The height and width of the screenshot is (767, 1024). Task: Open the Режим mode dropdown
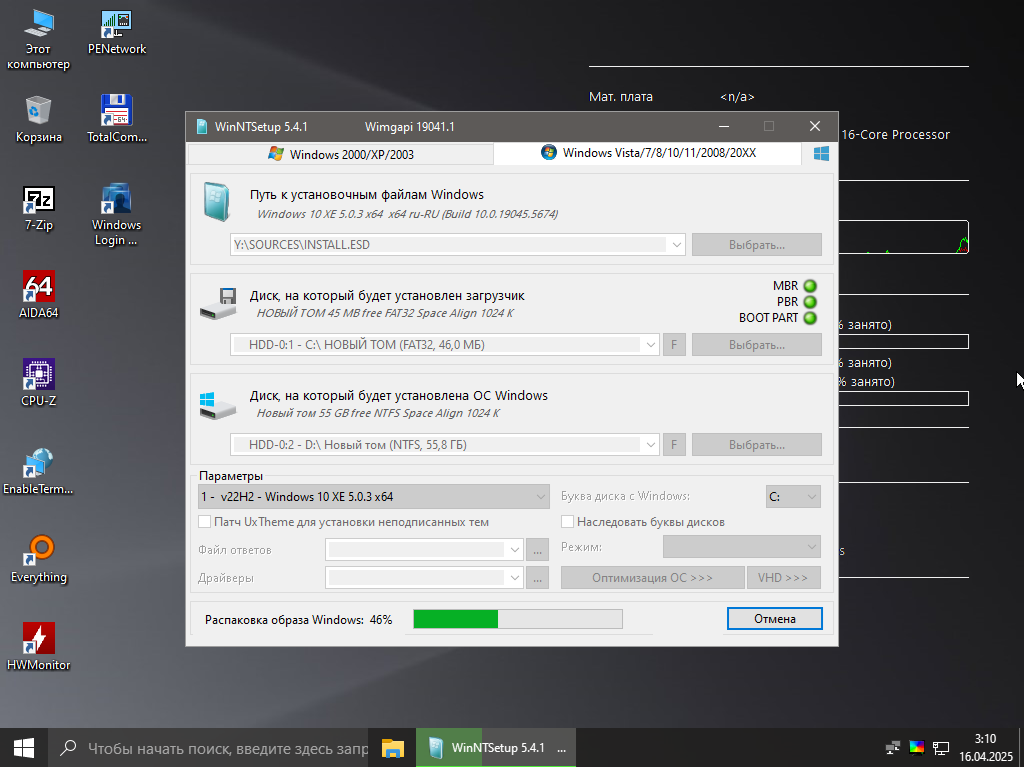click(x=742, y=547)
